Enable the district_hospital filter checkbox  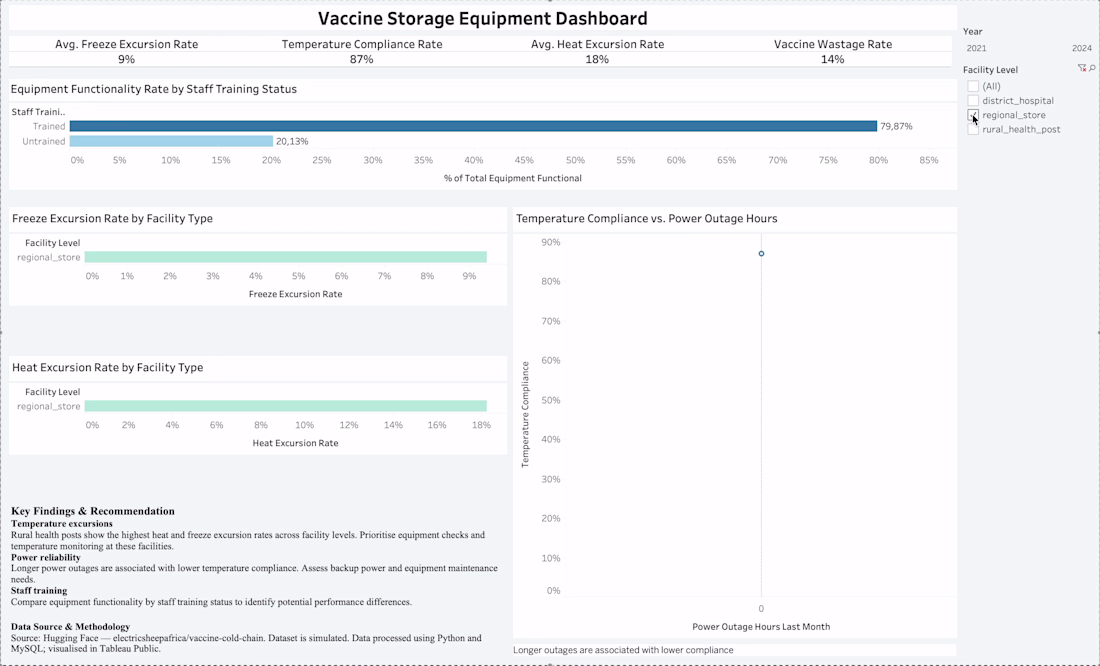click(x=973, y=100)
